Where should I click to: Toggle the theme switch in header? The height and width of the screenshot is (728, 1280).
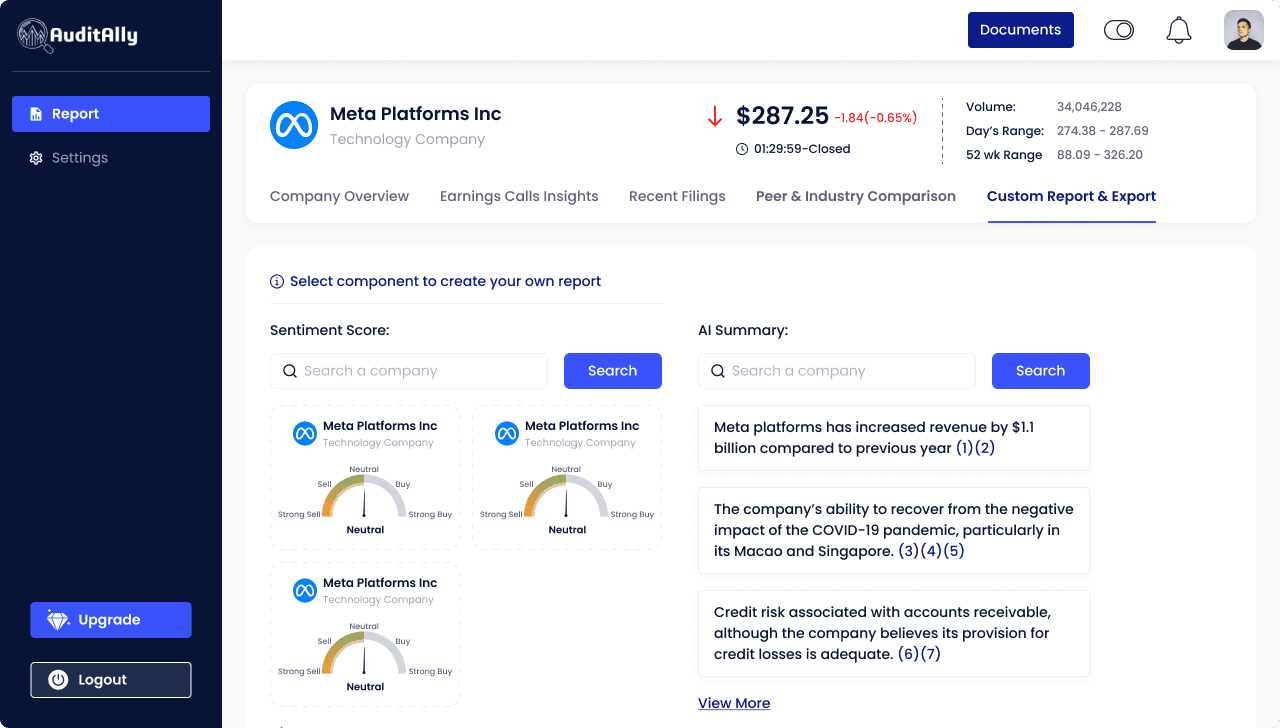coord(1119,30)
